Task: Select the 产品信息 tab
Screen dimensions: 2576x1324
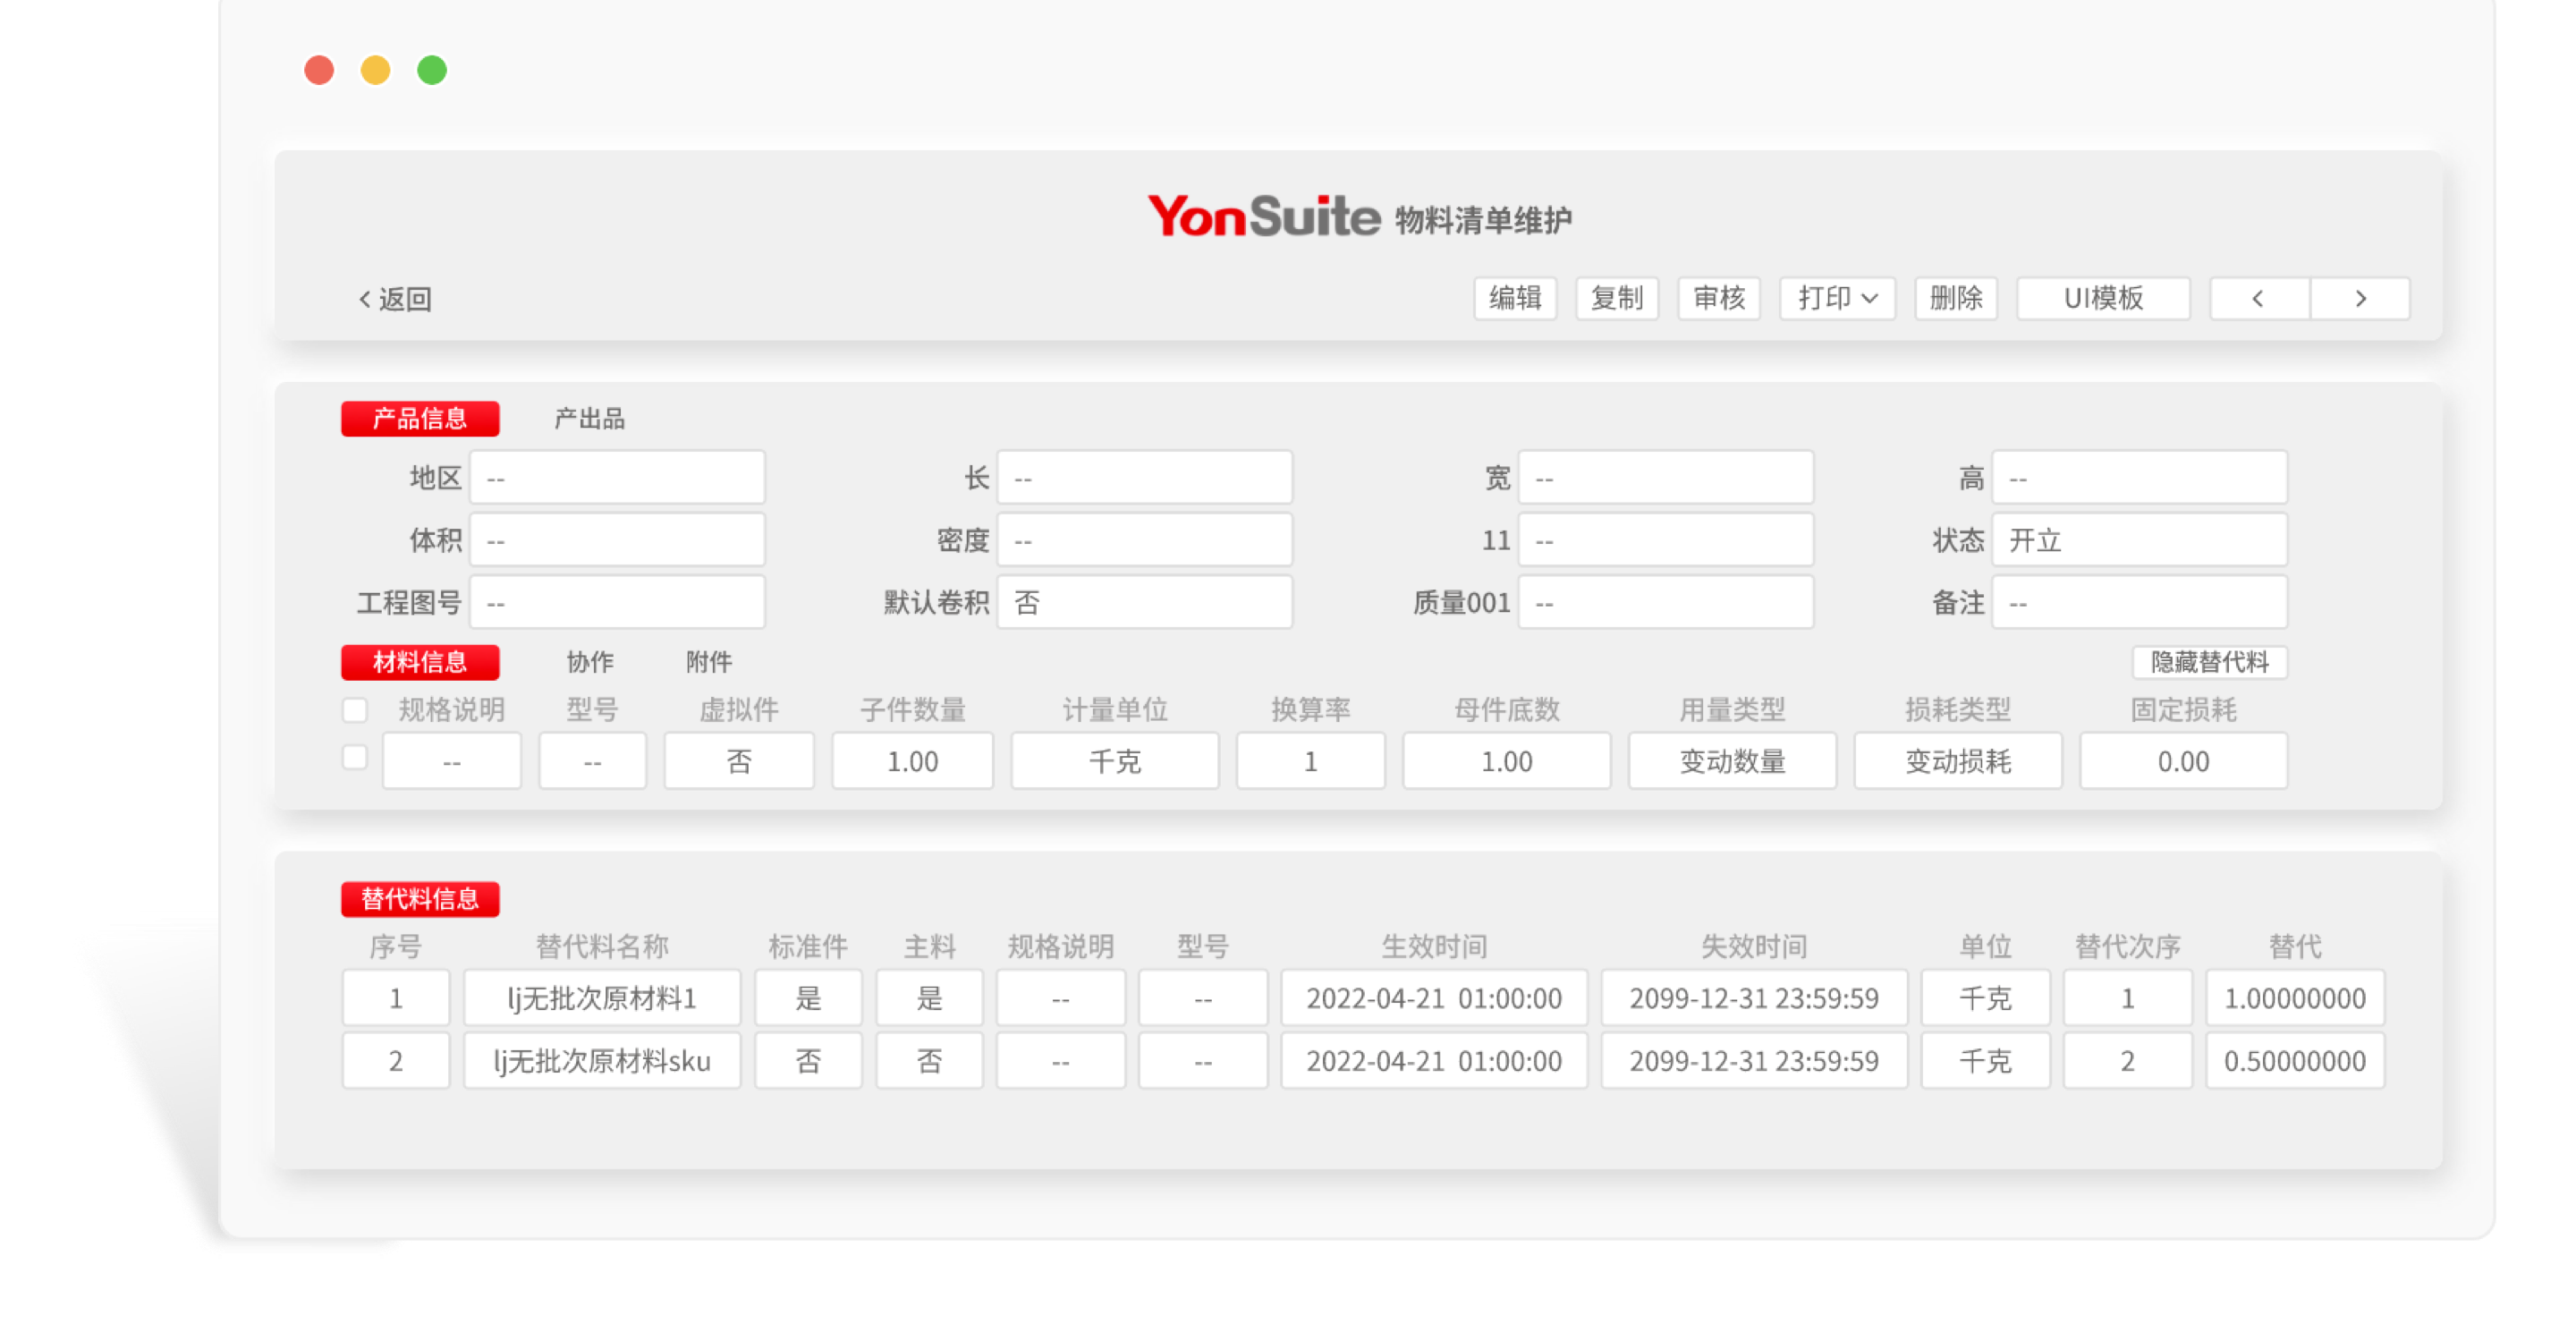Action: pos(420,418)
